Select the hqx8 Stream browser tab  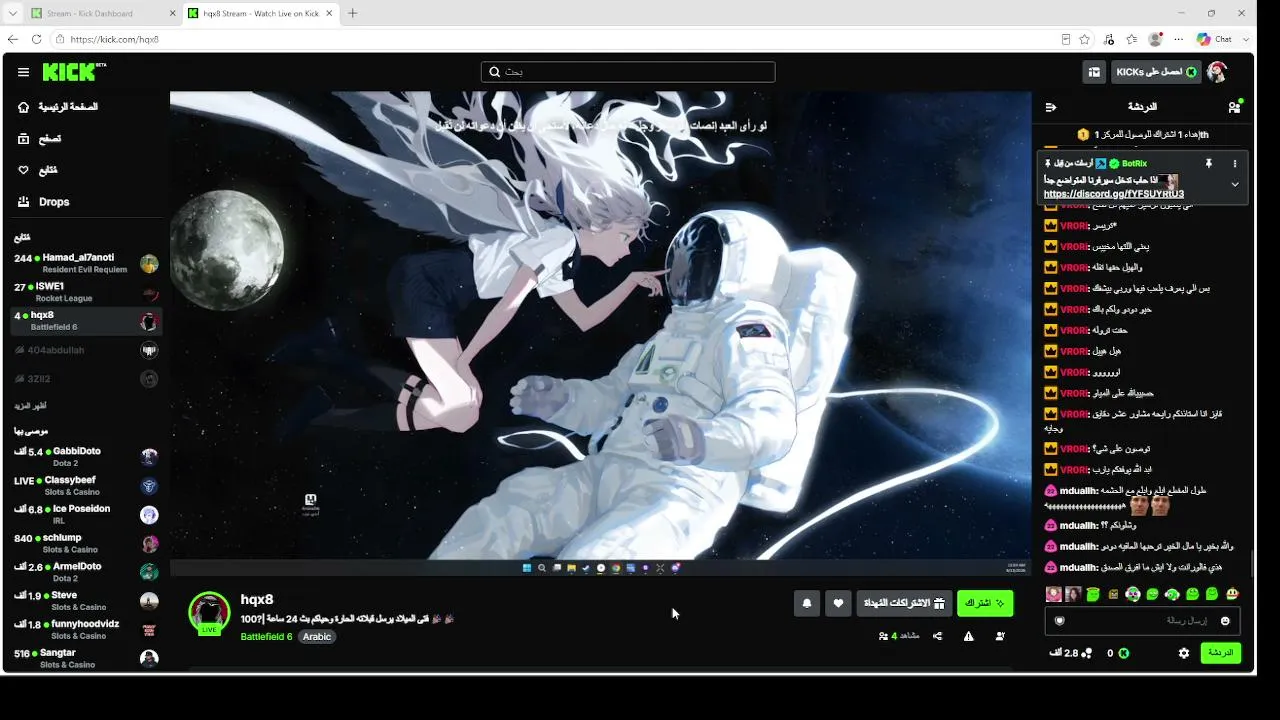[261, 14]
